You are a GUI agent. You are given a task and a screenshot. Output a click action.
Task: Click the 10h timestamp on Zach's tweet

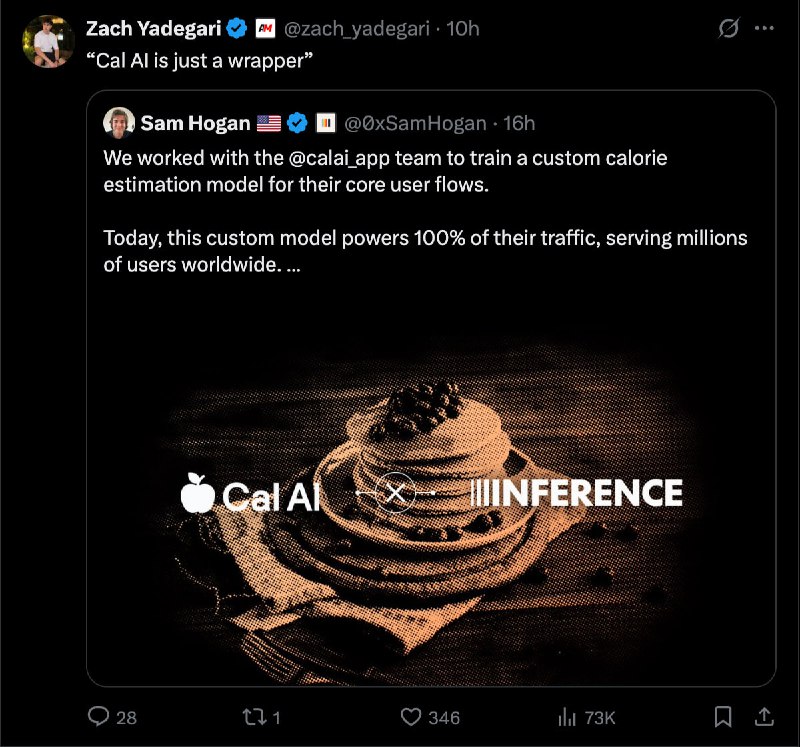462,29
